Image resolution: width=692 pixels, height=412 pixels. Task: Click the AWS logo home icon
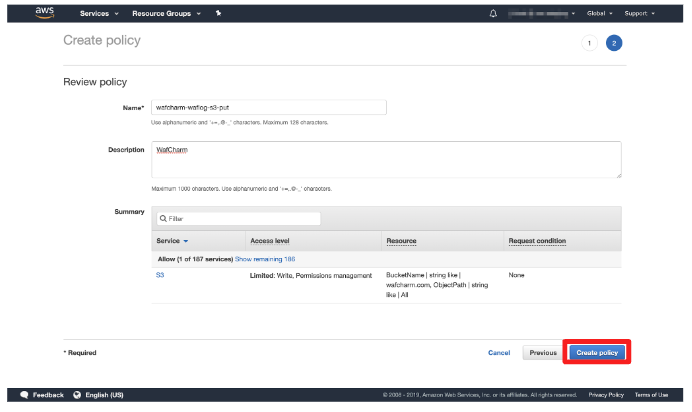click(45, 13)
